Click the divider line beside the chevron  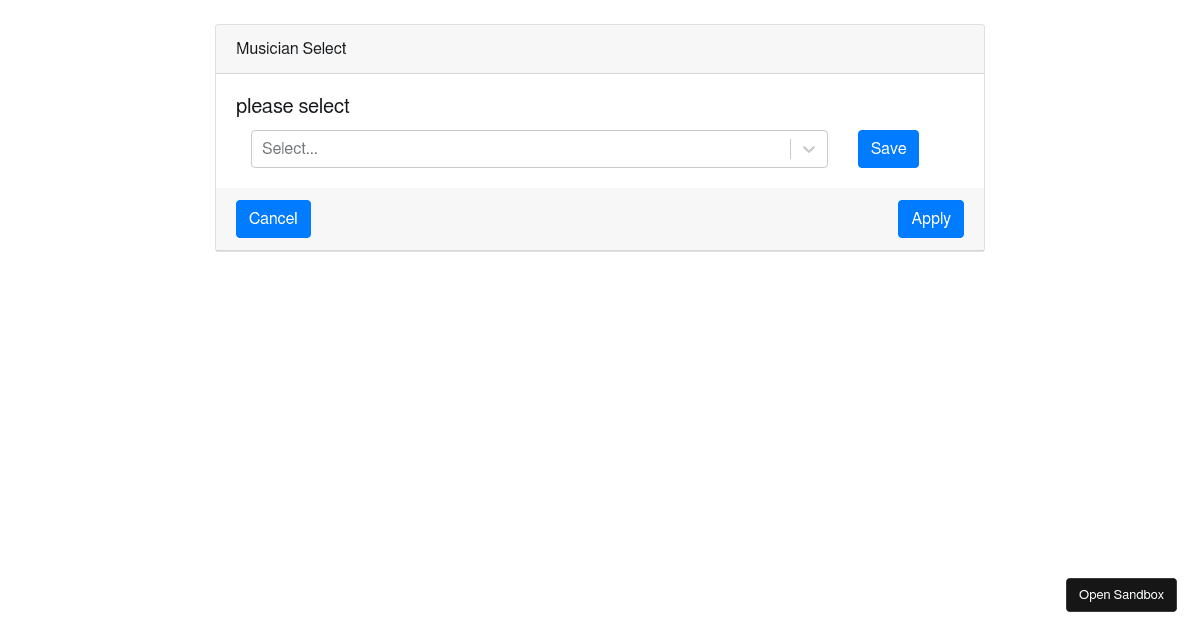[791, 148]
